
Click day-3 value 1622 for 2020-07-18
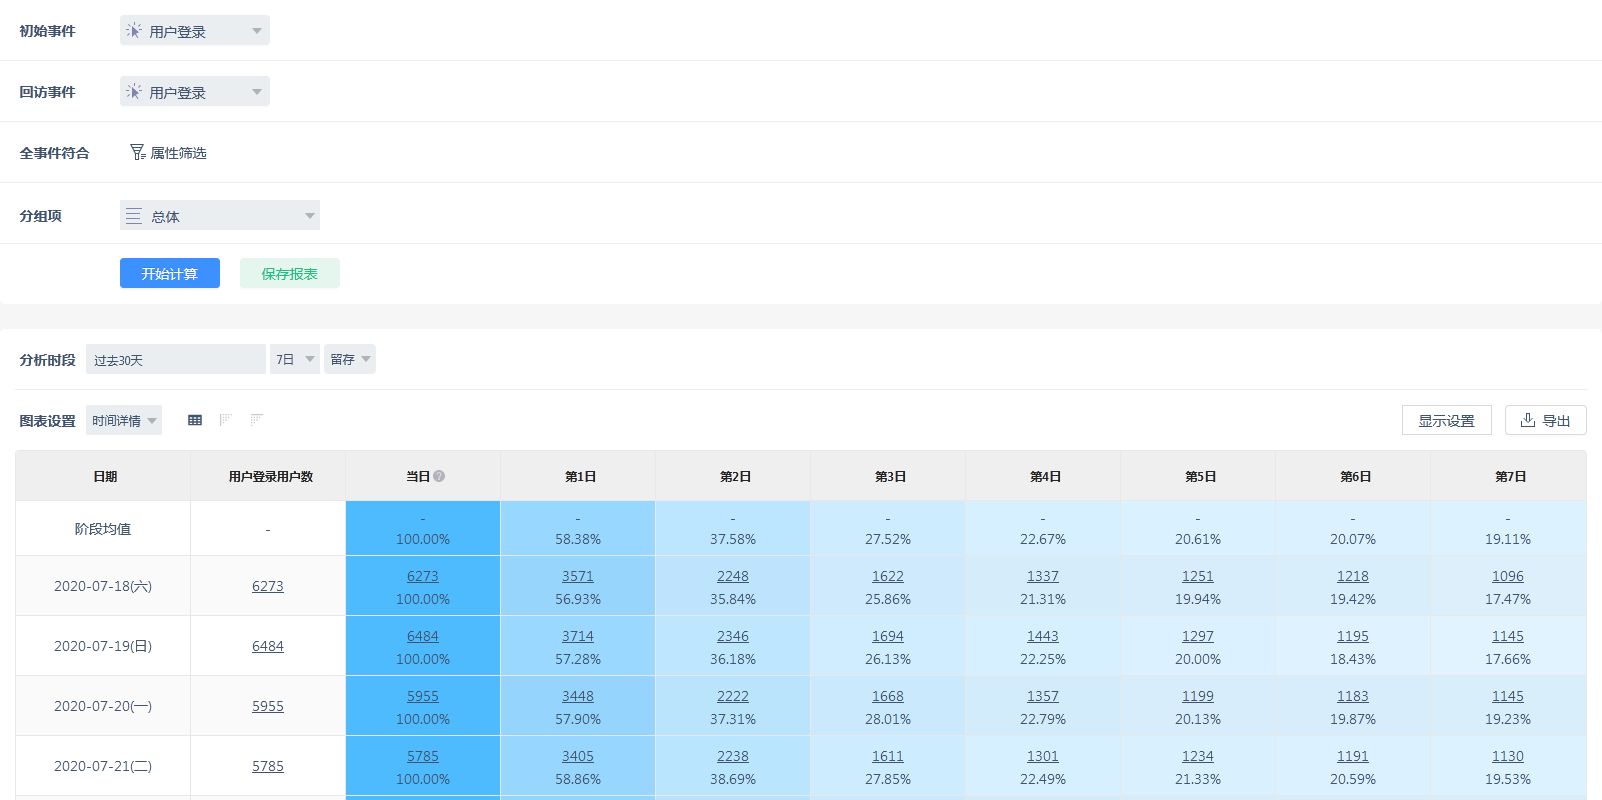pos(888,576)
